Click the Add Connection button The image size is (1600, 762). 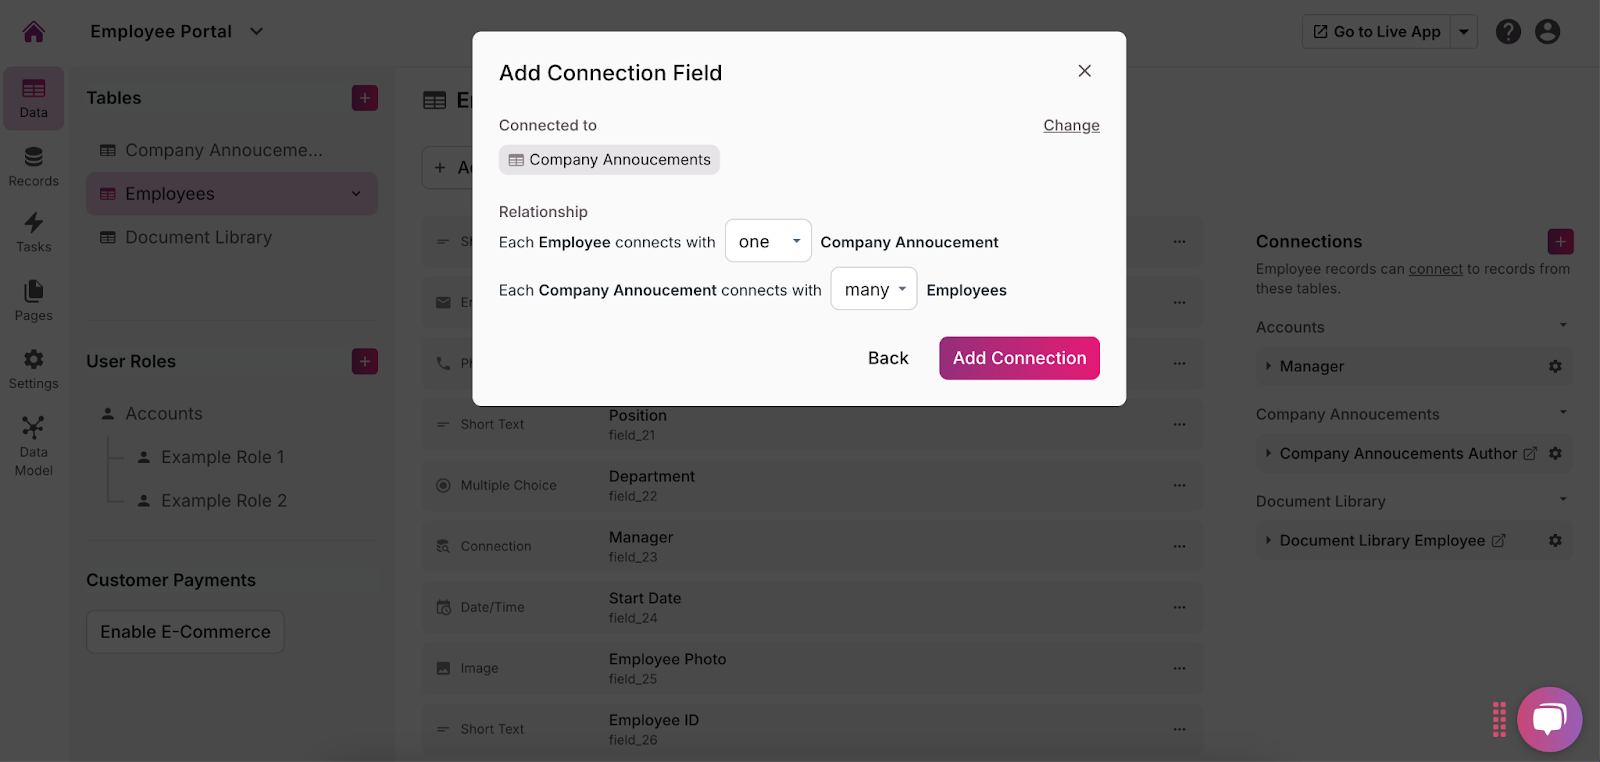pyautogui.click(x=1019, y=358)
